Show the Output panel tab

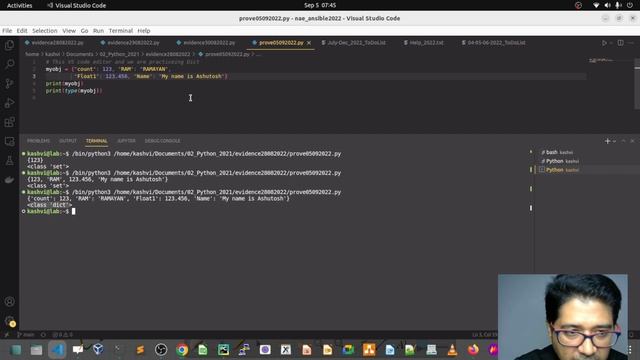coord(68,141)
